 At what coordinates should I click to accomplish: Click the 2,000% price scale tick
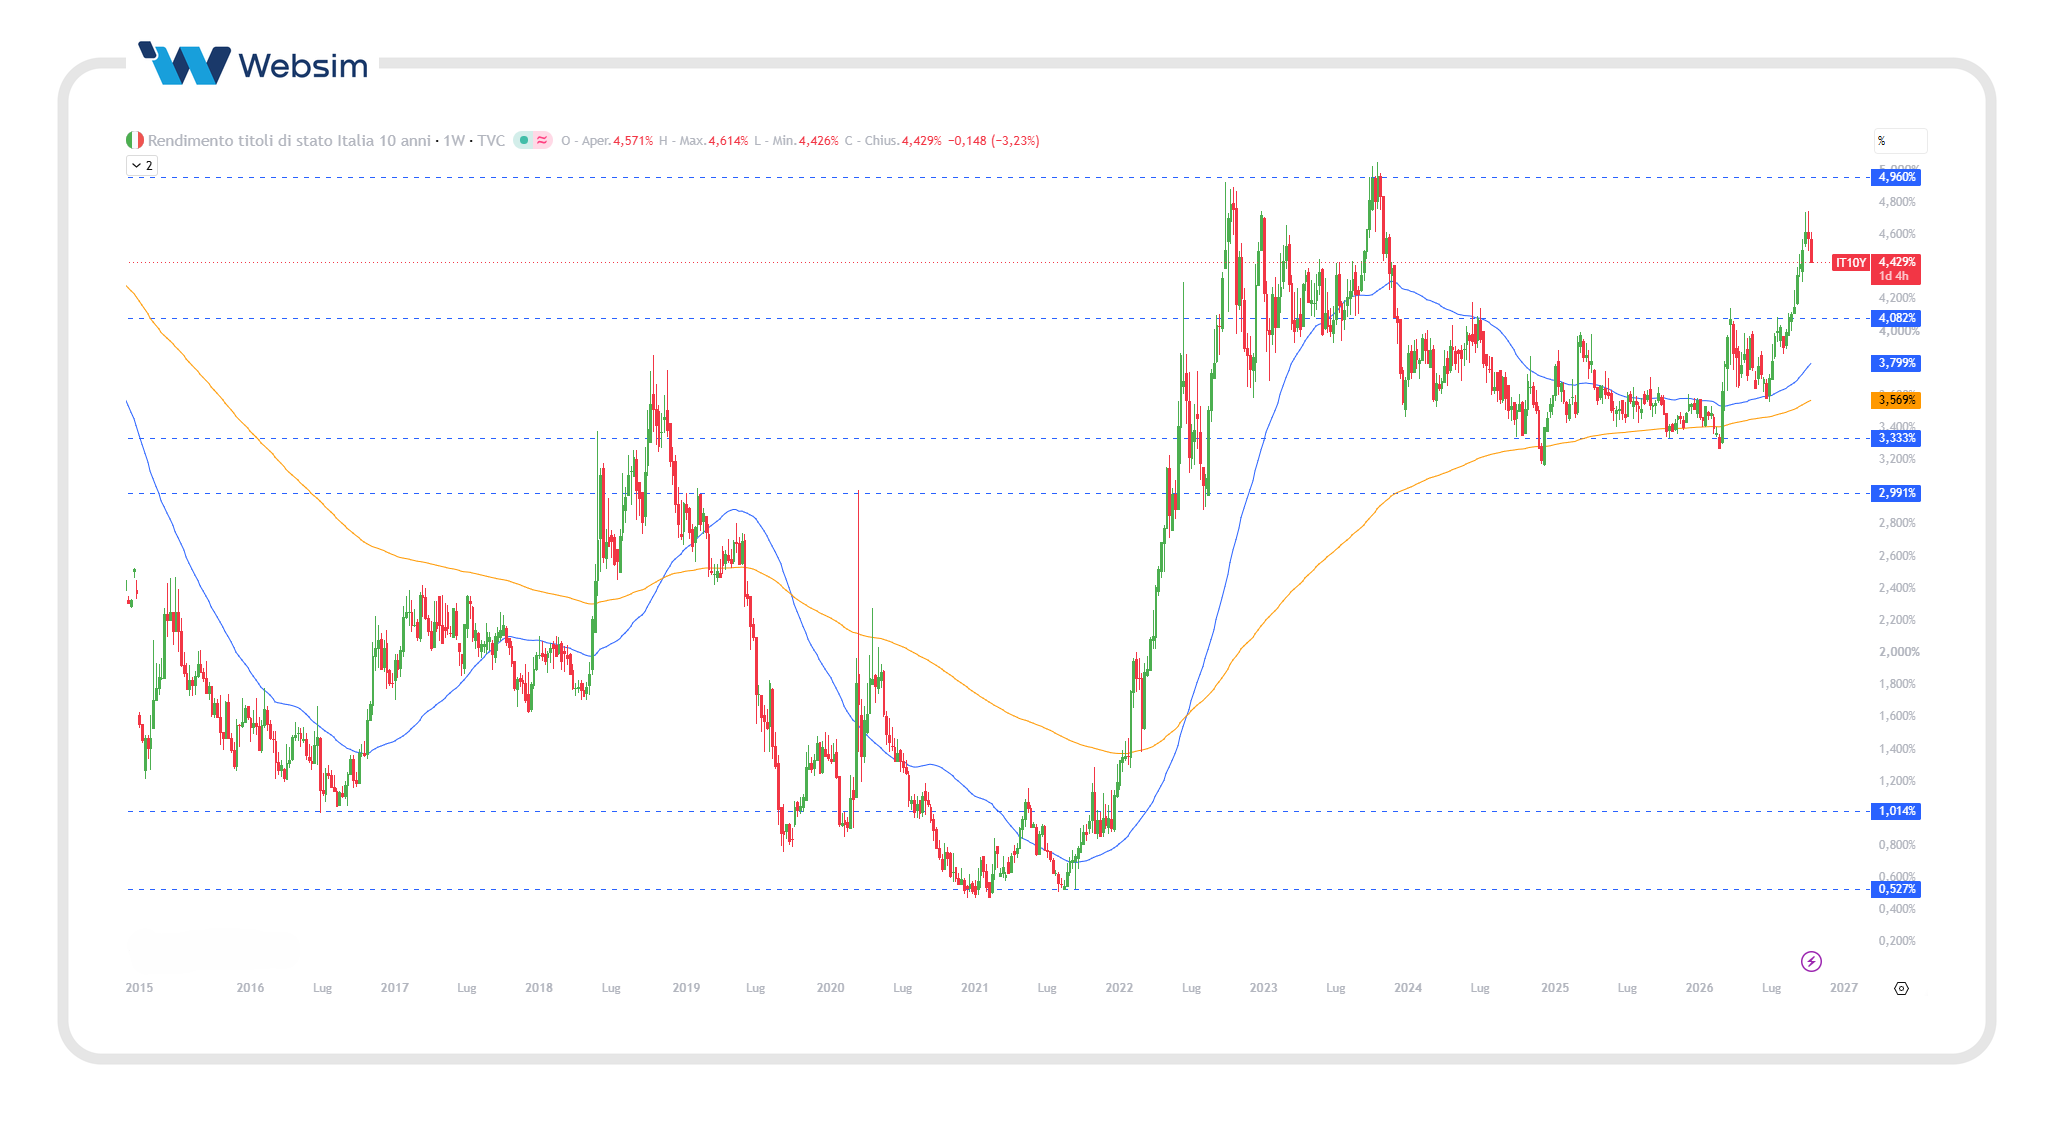1898,652
